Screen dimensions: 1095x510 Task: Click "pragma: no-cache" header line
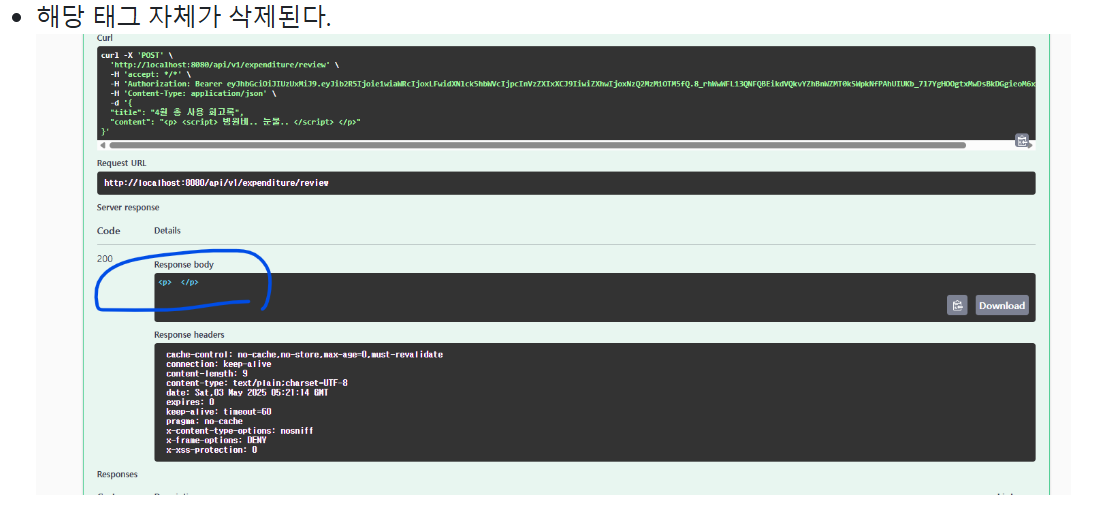coord(205,421)
